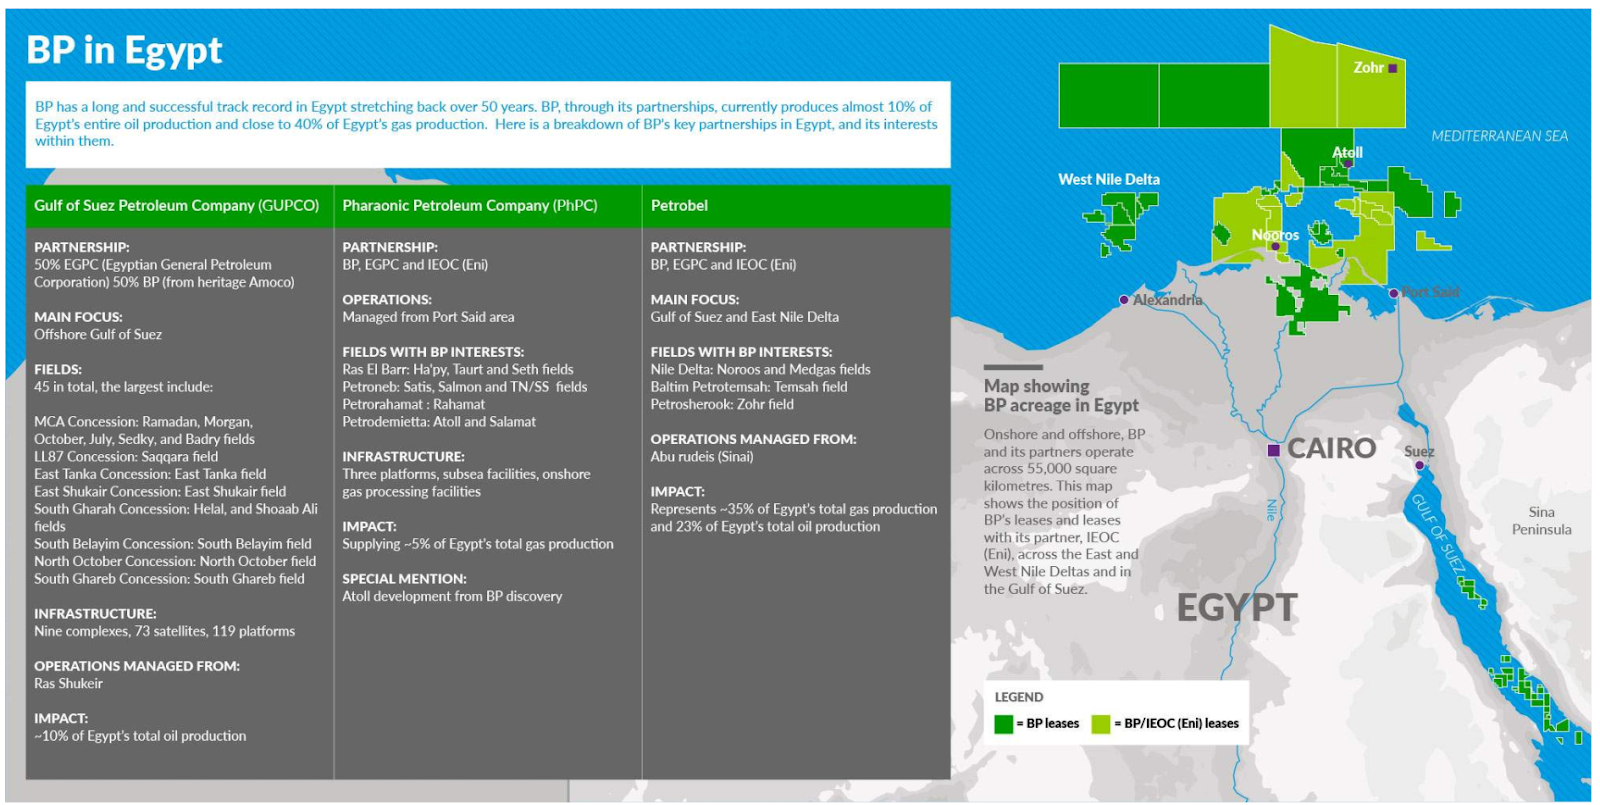Click "MCA Concession: Ramadan, Morgan," line

coord(143,422)
